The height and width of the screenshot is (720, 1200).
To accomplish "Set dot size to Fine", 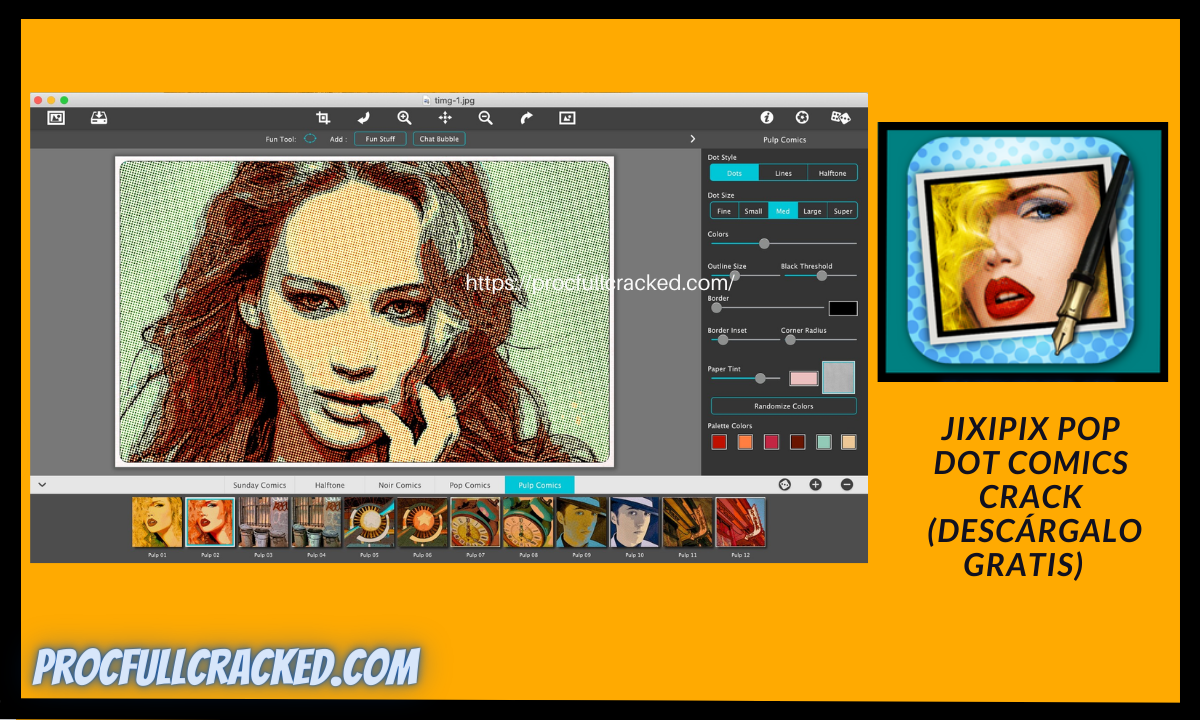I will [724, 211].
